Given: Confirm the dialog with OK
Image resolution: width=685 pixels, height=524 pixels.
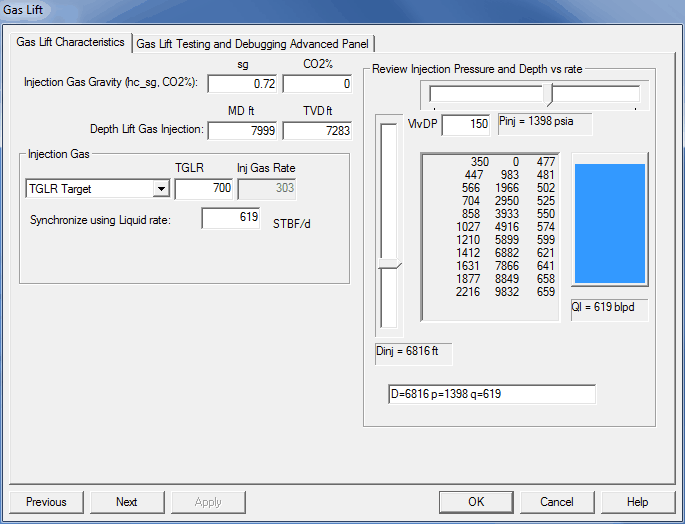Looking at the screenshot, I should pyautogui.click(x=476, y=502).
